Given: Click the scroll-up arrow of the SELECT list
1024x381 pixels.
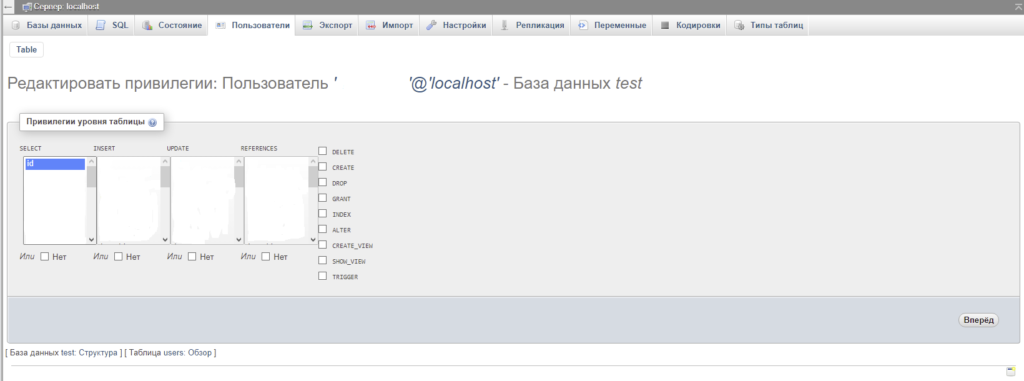Looking at the screenshot, I should pyautogui.click(x=91, y=162).
